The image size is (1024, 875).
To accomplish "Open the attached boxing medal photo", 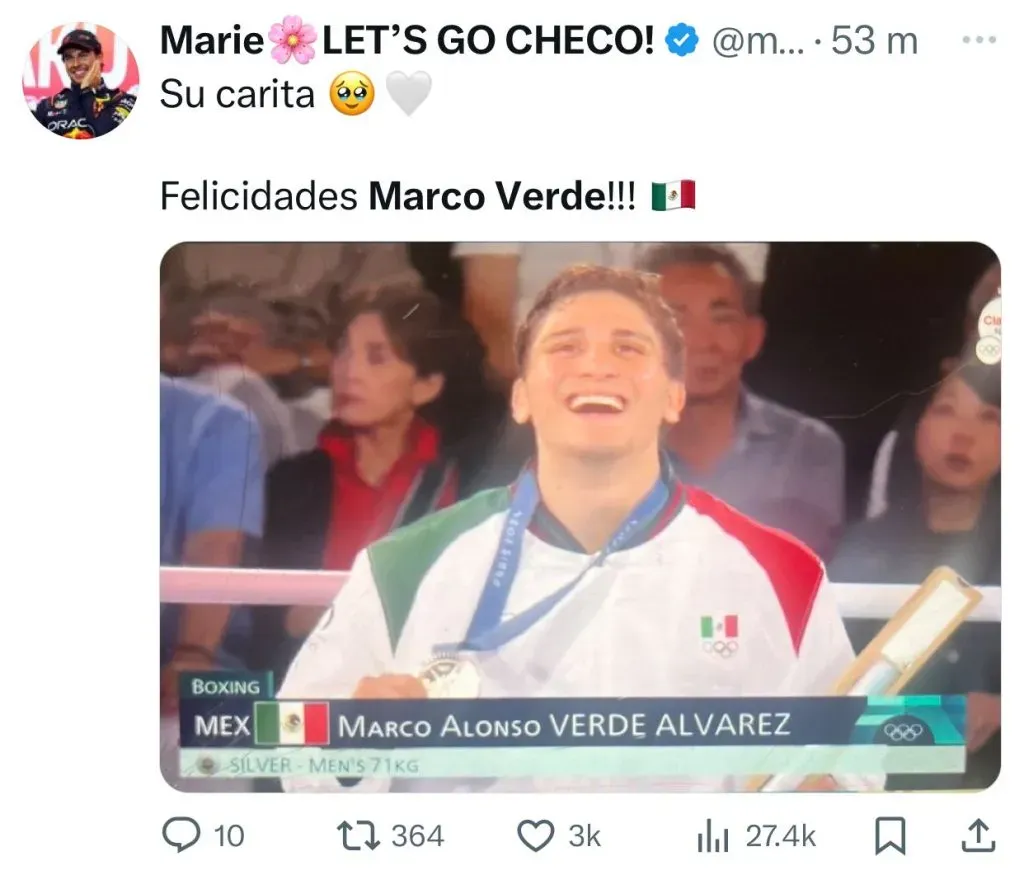I will 580,517.
